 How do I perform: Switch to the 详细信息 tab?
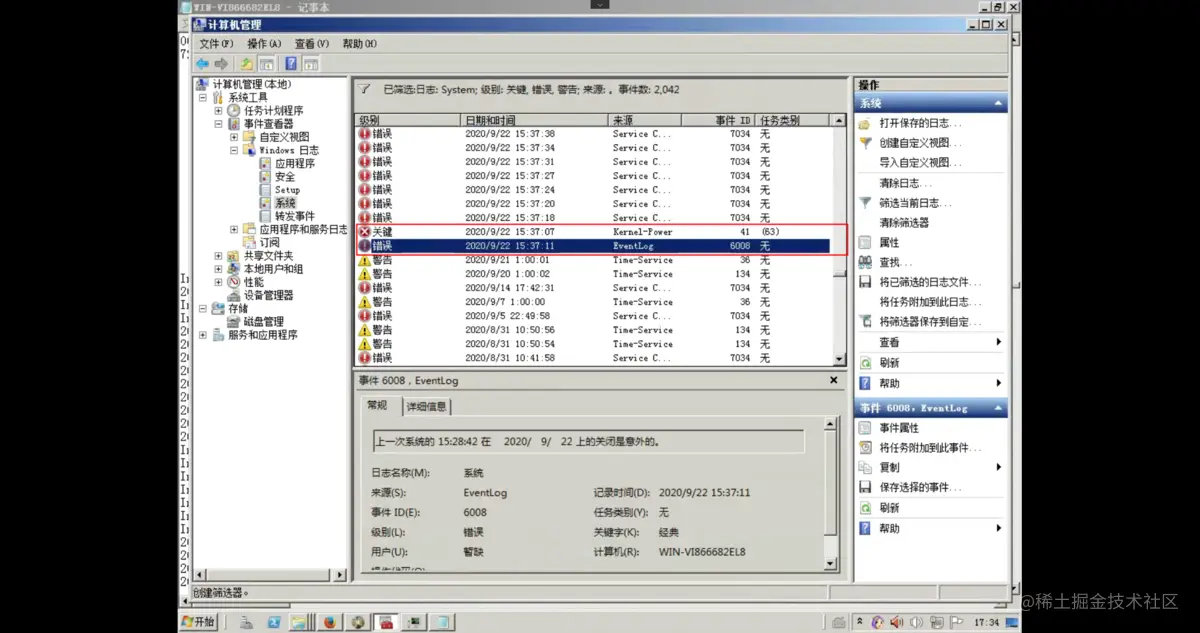tap(427, 406)
